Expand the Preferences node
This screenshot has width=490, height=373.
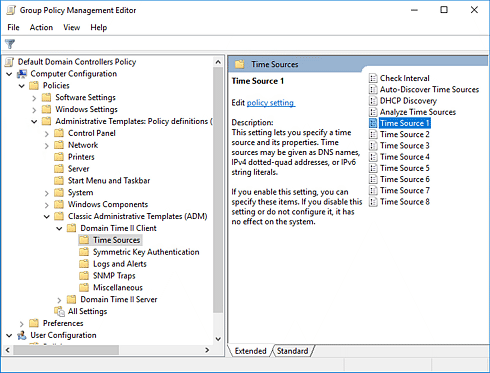[22, 324]
